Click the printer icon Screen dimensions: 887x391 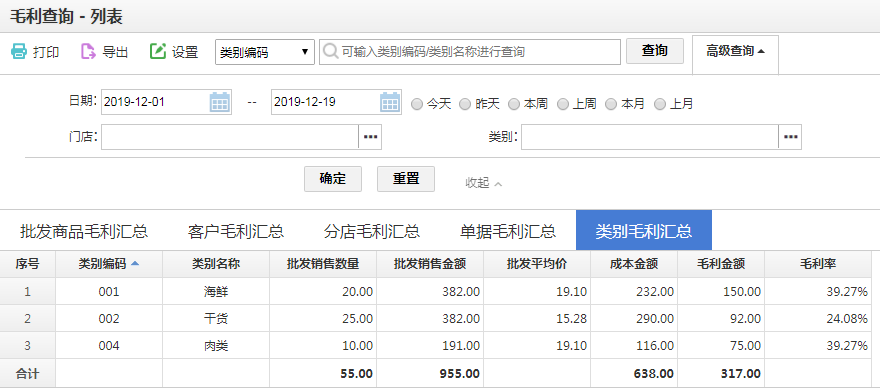click(19, 51)
